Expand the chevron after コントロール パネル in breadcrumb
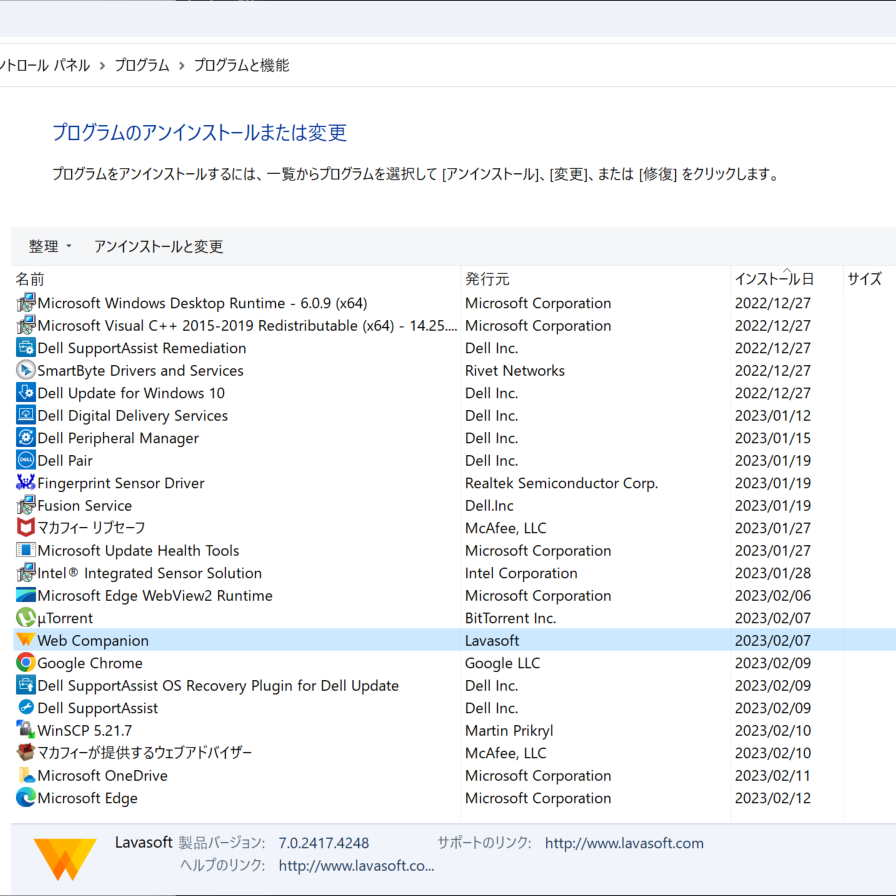The height and width of the screenshot is (896, 896). tap(102, 66)
